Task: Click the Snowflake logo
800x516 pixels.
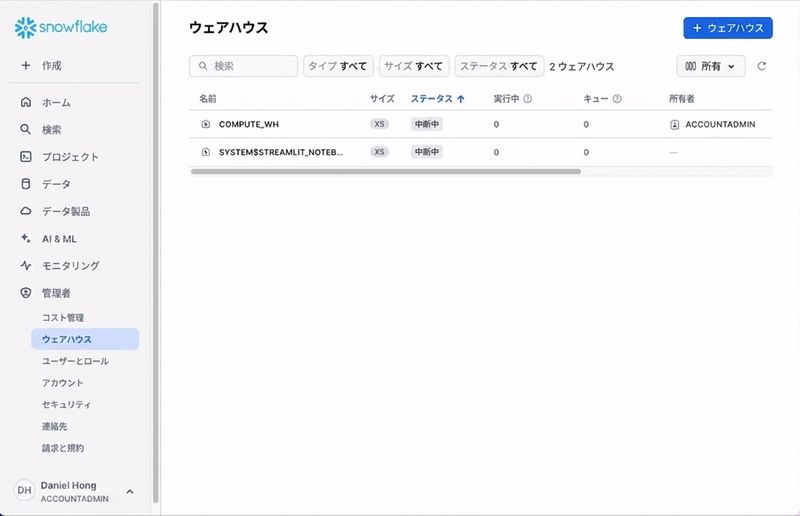Action: (x=61, y=28)
